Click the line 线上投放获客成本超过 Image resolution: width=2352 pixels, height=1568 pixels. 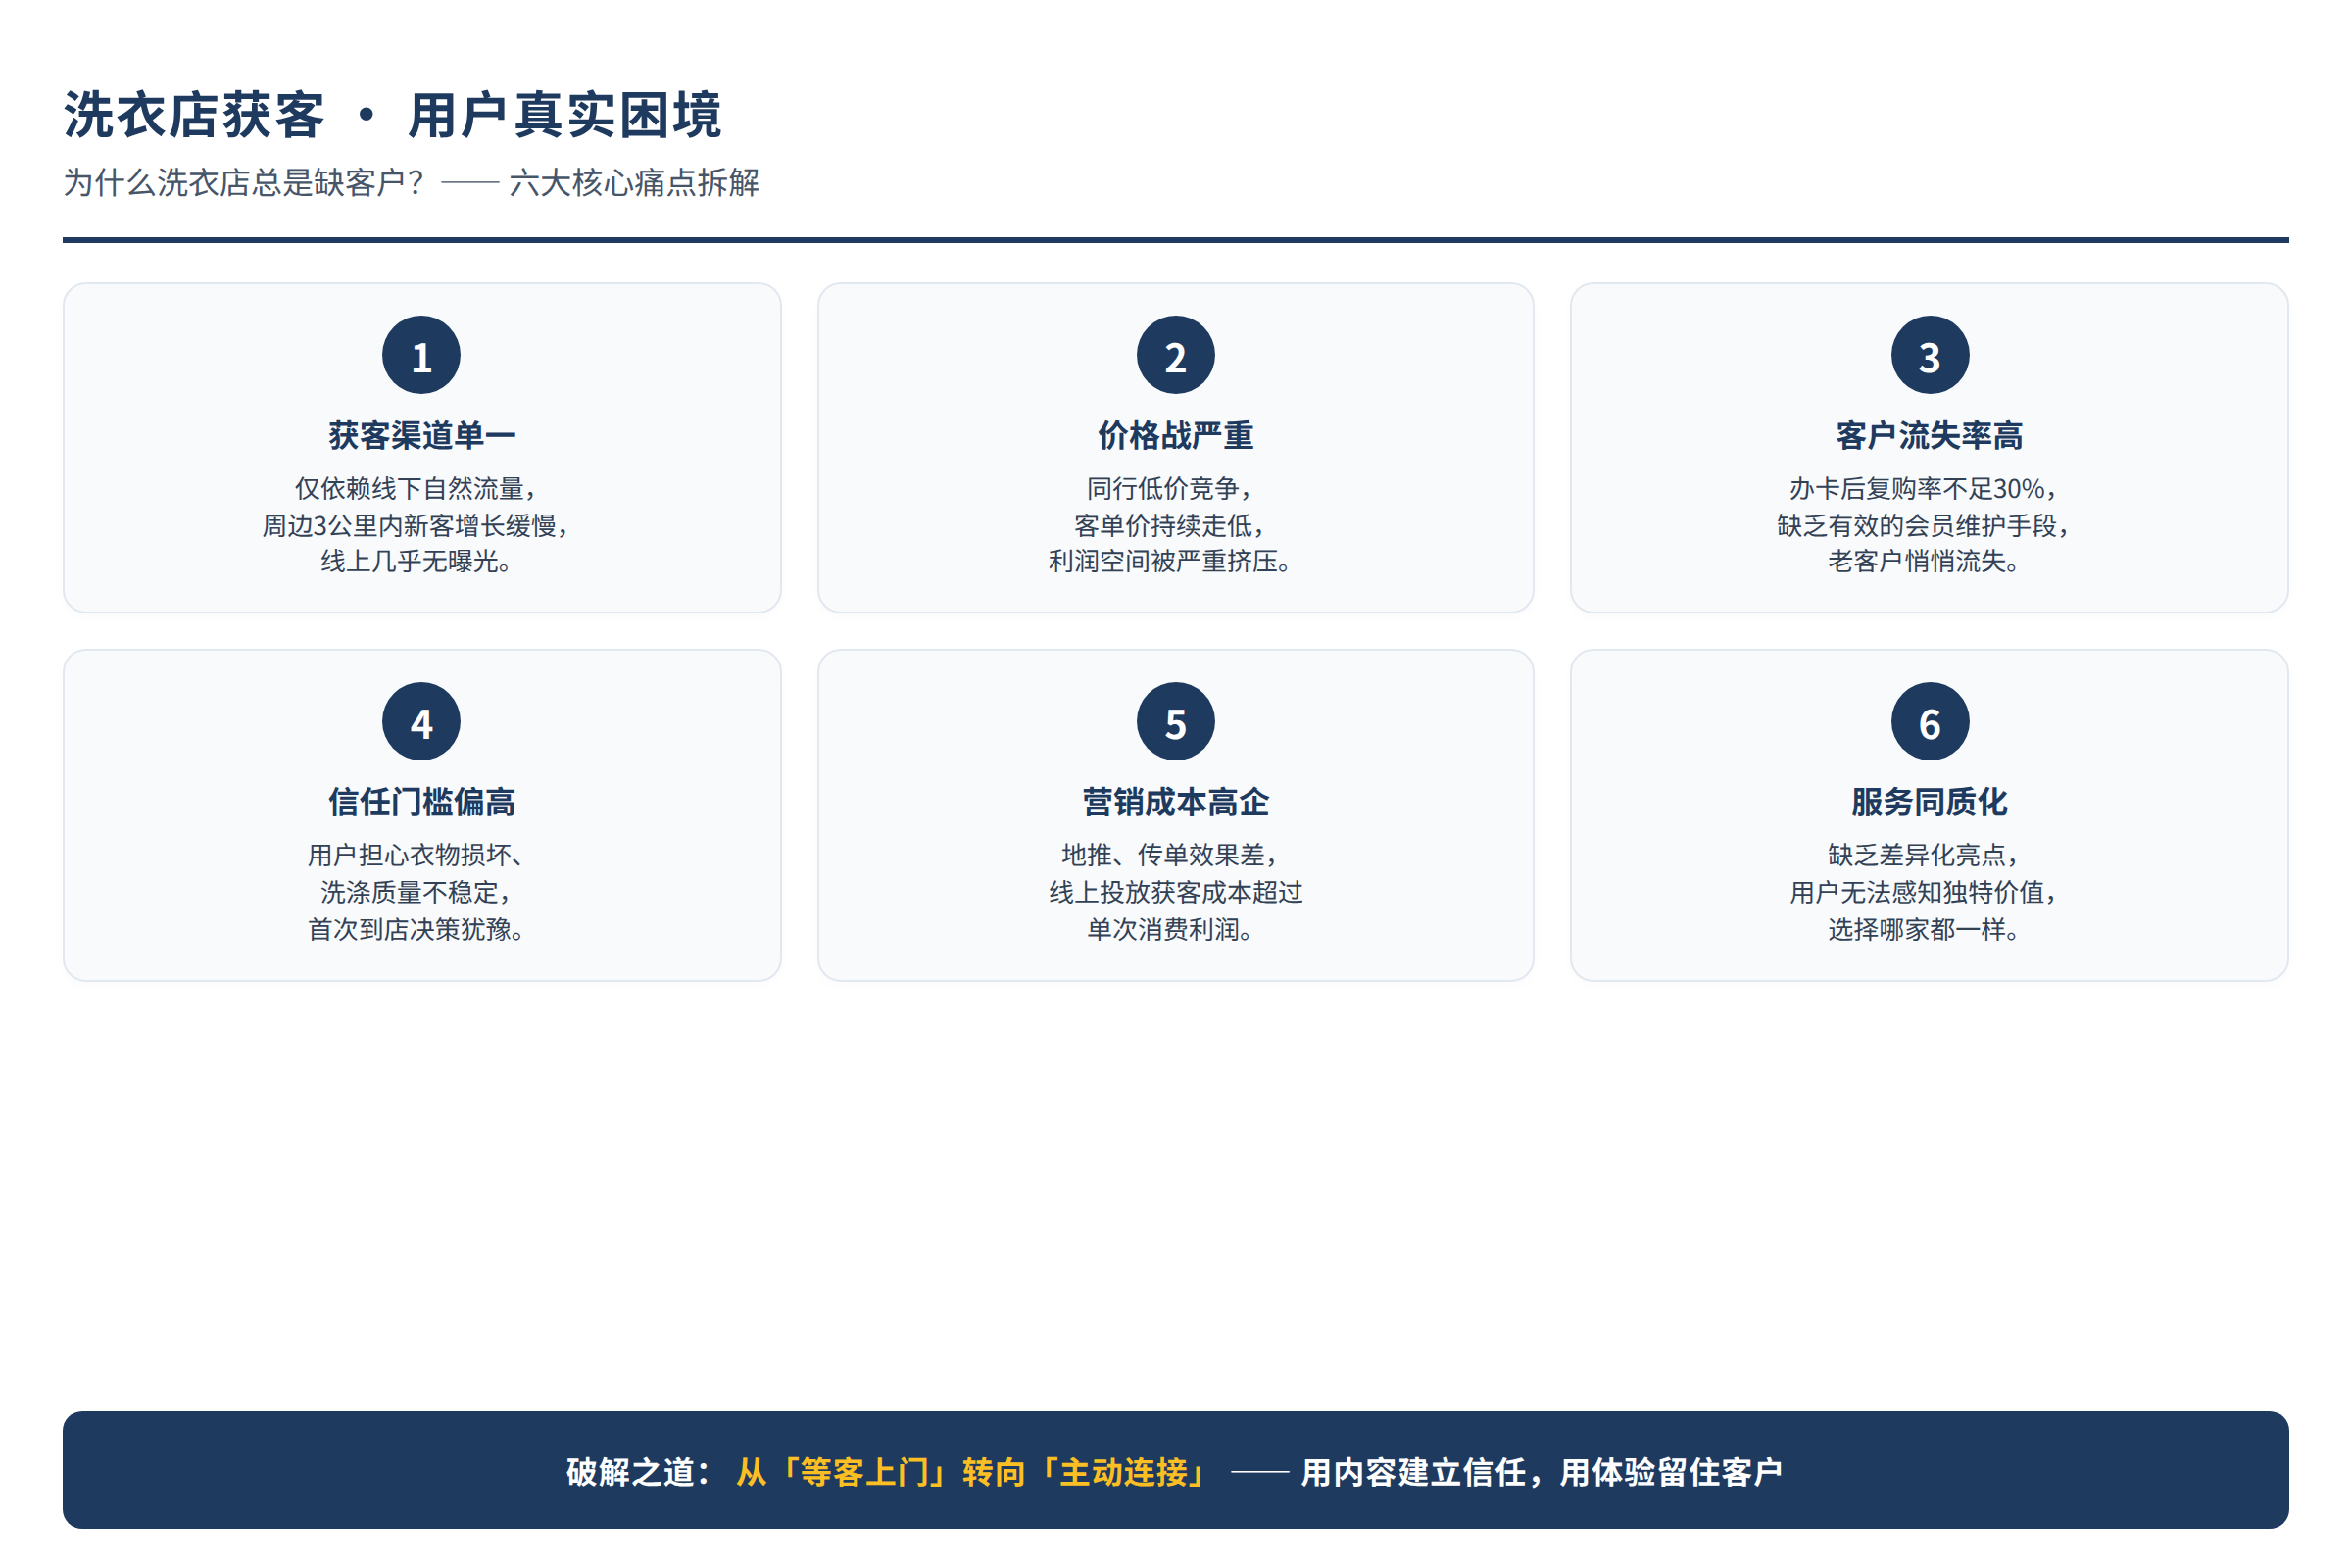[1175, 892]
